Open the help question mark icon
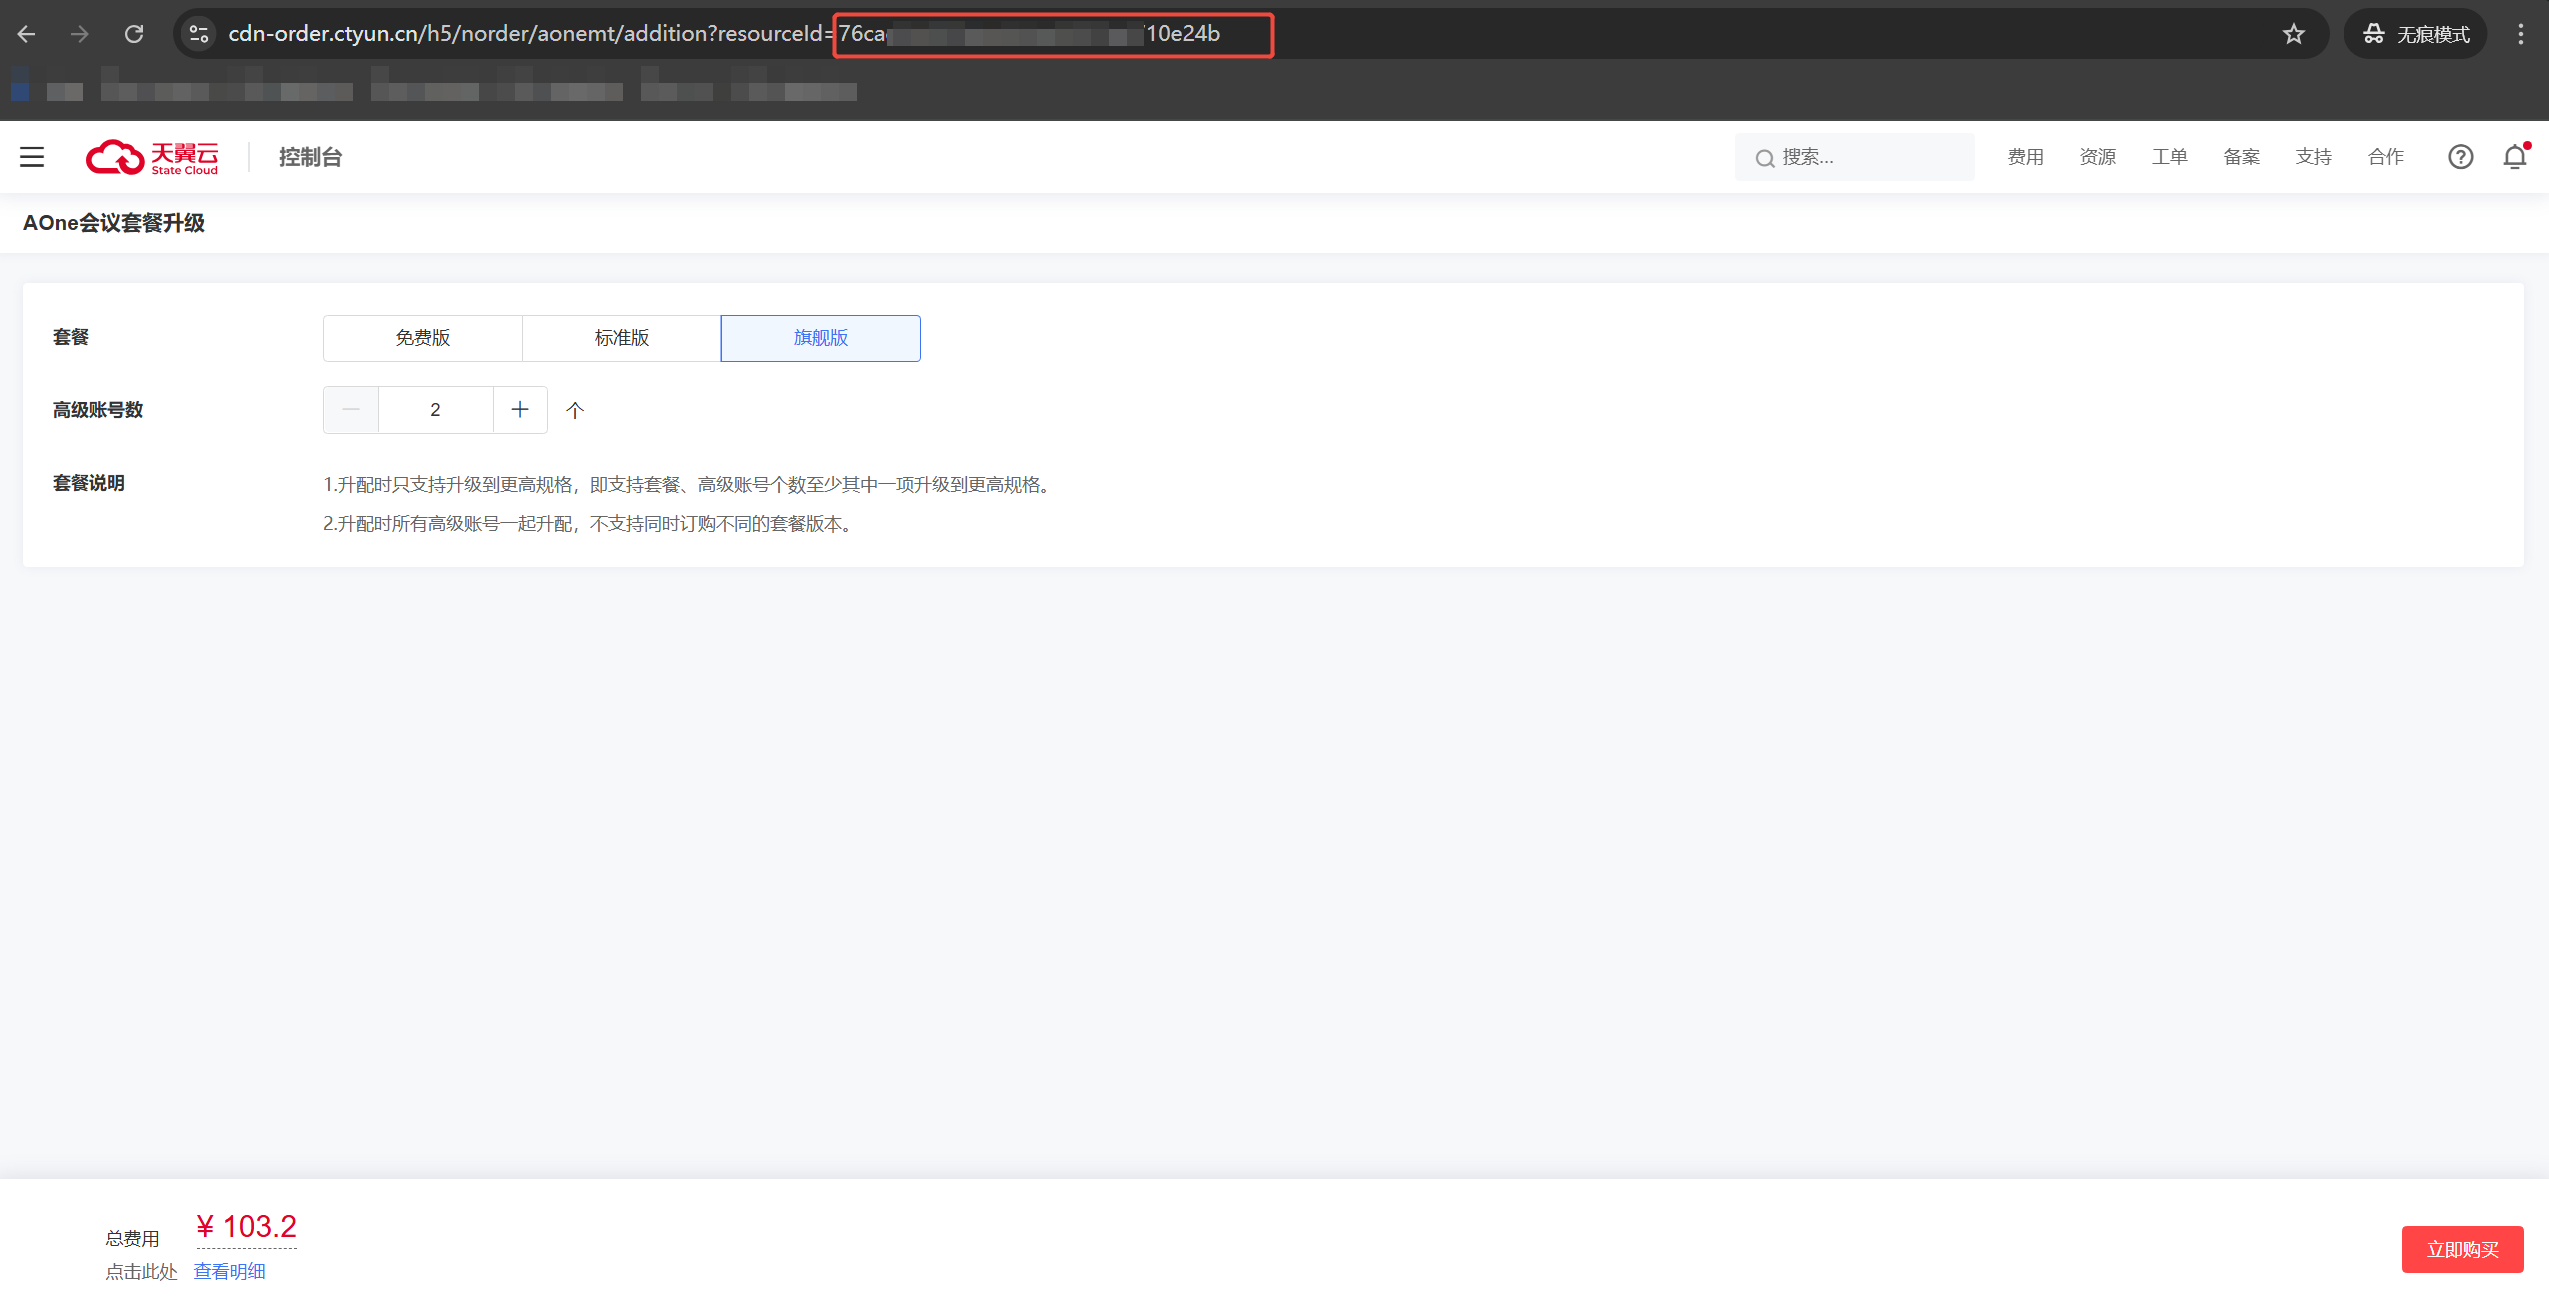The width and height of the screenshot is (2549, 1315). [2460, 157]
